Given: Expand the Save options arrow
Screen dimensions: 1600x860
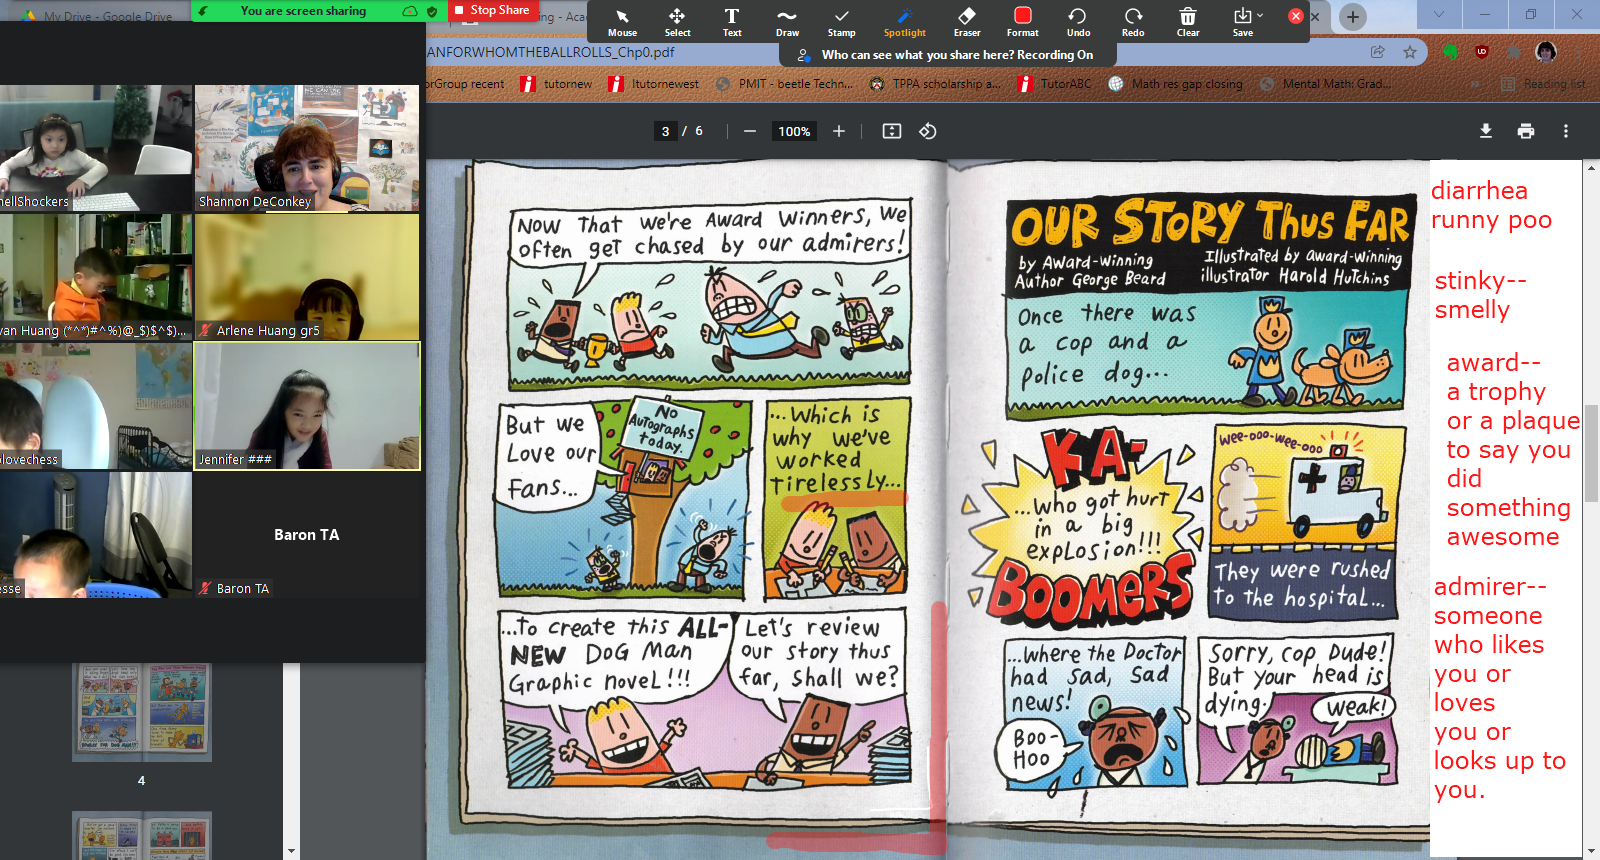Looking at the screenshot, I should click(x=1260, y=15).
